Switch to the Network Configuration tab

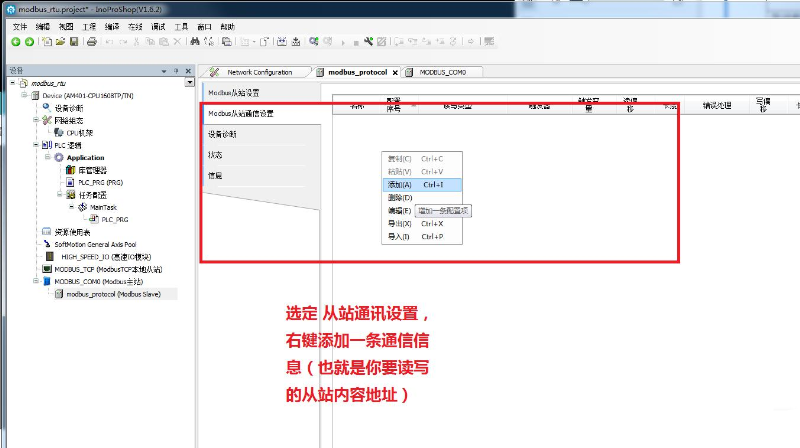(x=260, y=72)
